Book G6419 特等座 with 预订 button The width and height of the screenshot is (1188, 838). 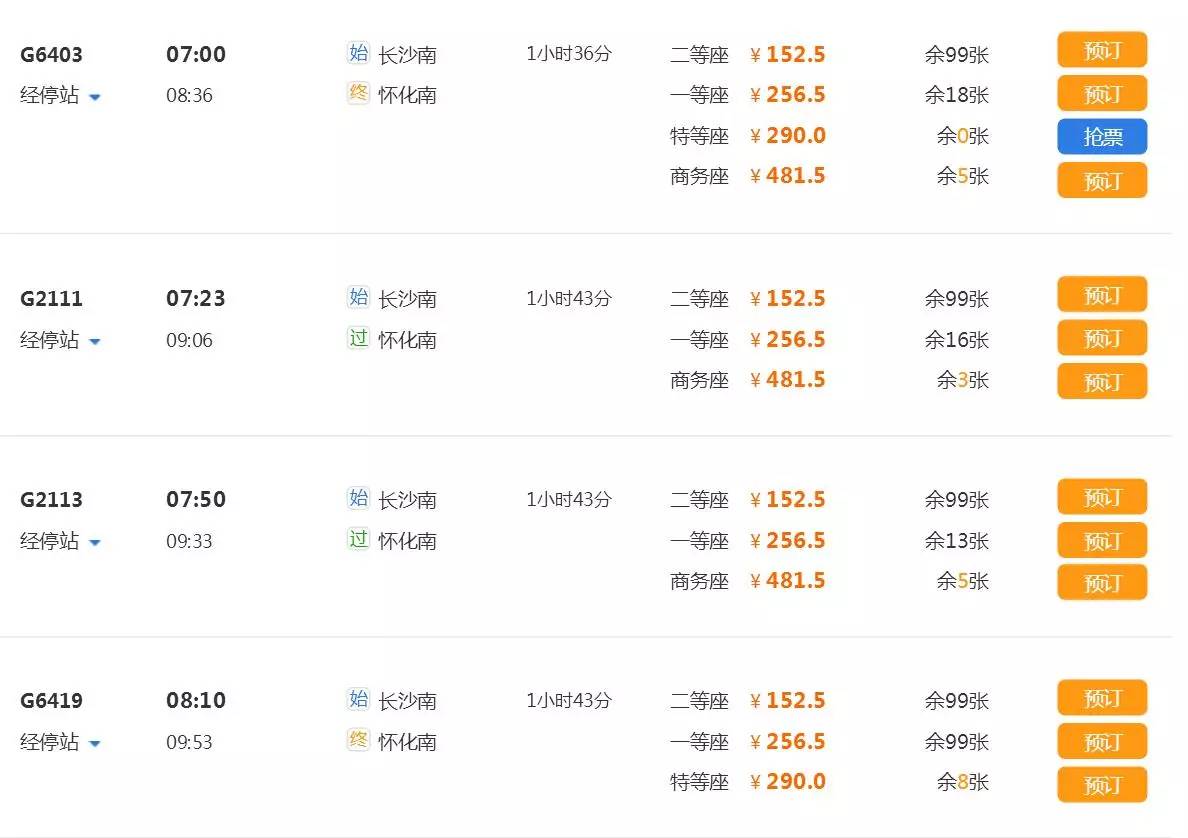click(1102, 783)
